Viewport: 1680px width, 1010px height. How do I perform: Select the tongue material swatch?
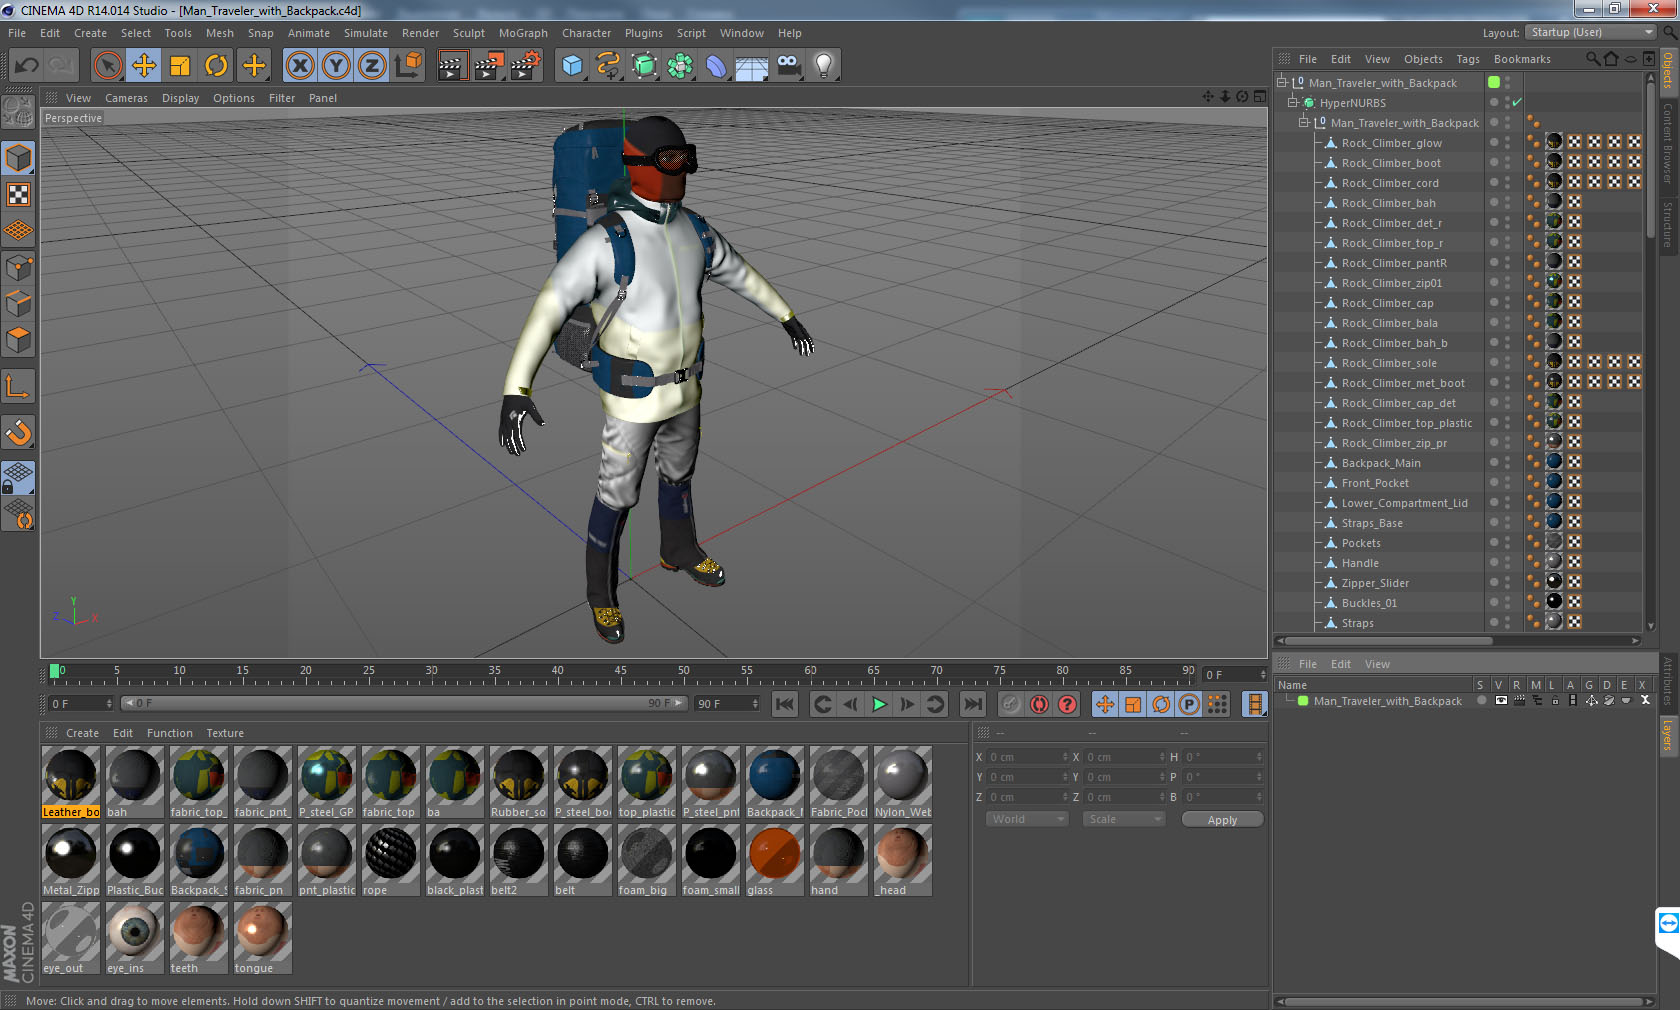pos(263,938)
